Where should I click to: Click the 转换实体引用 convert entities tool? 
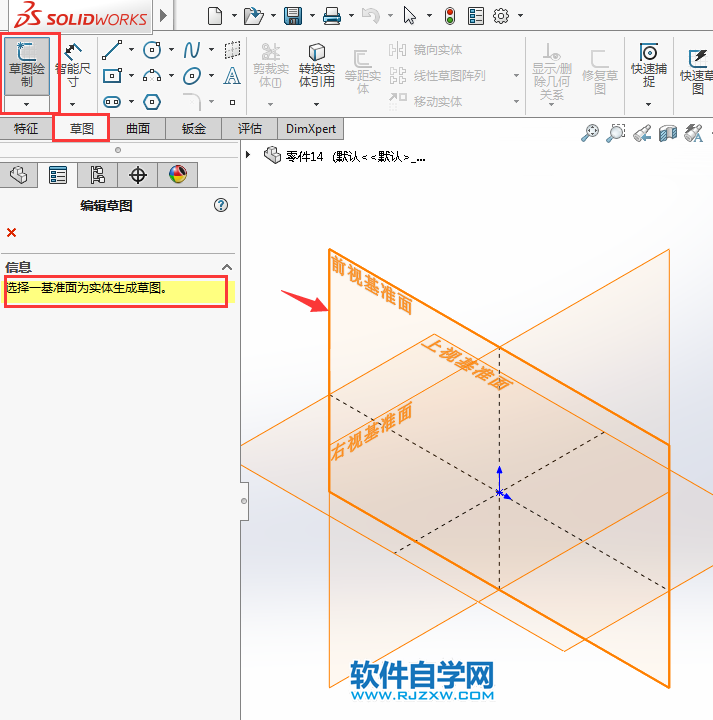click(x=317, y=65)
